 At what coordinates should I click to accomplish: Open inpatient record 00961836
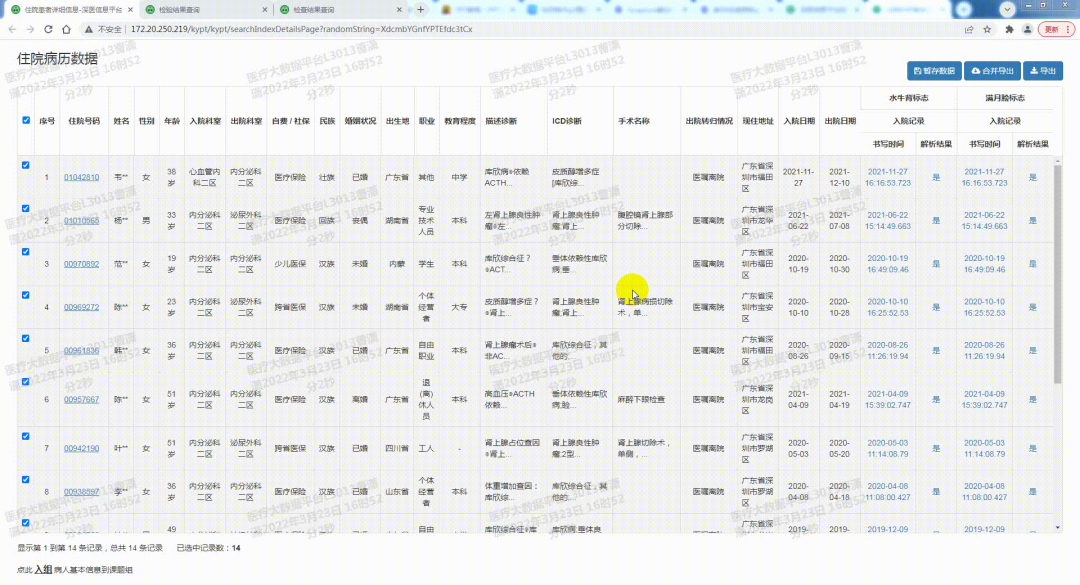81,351
